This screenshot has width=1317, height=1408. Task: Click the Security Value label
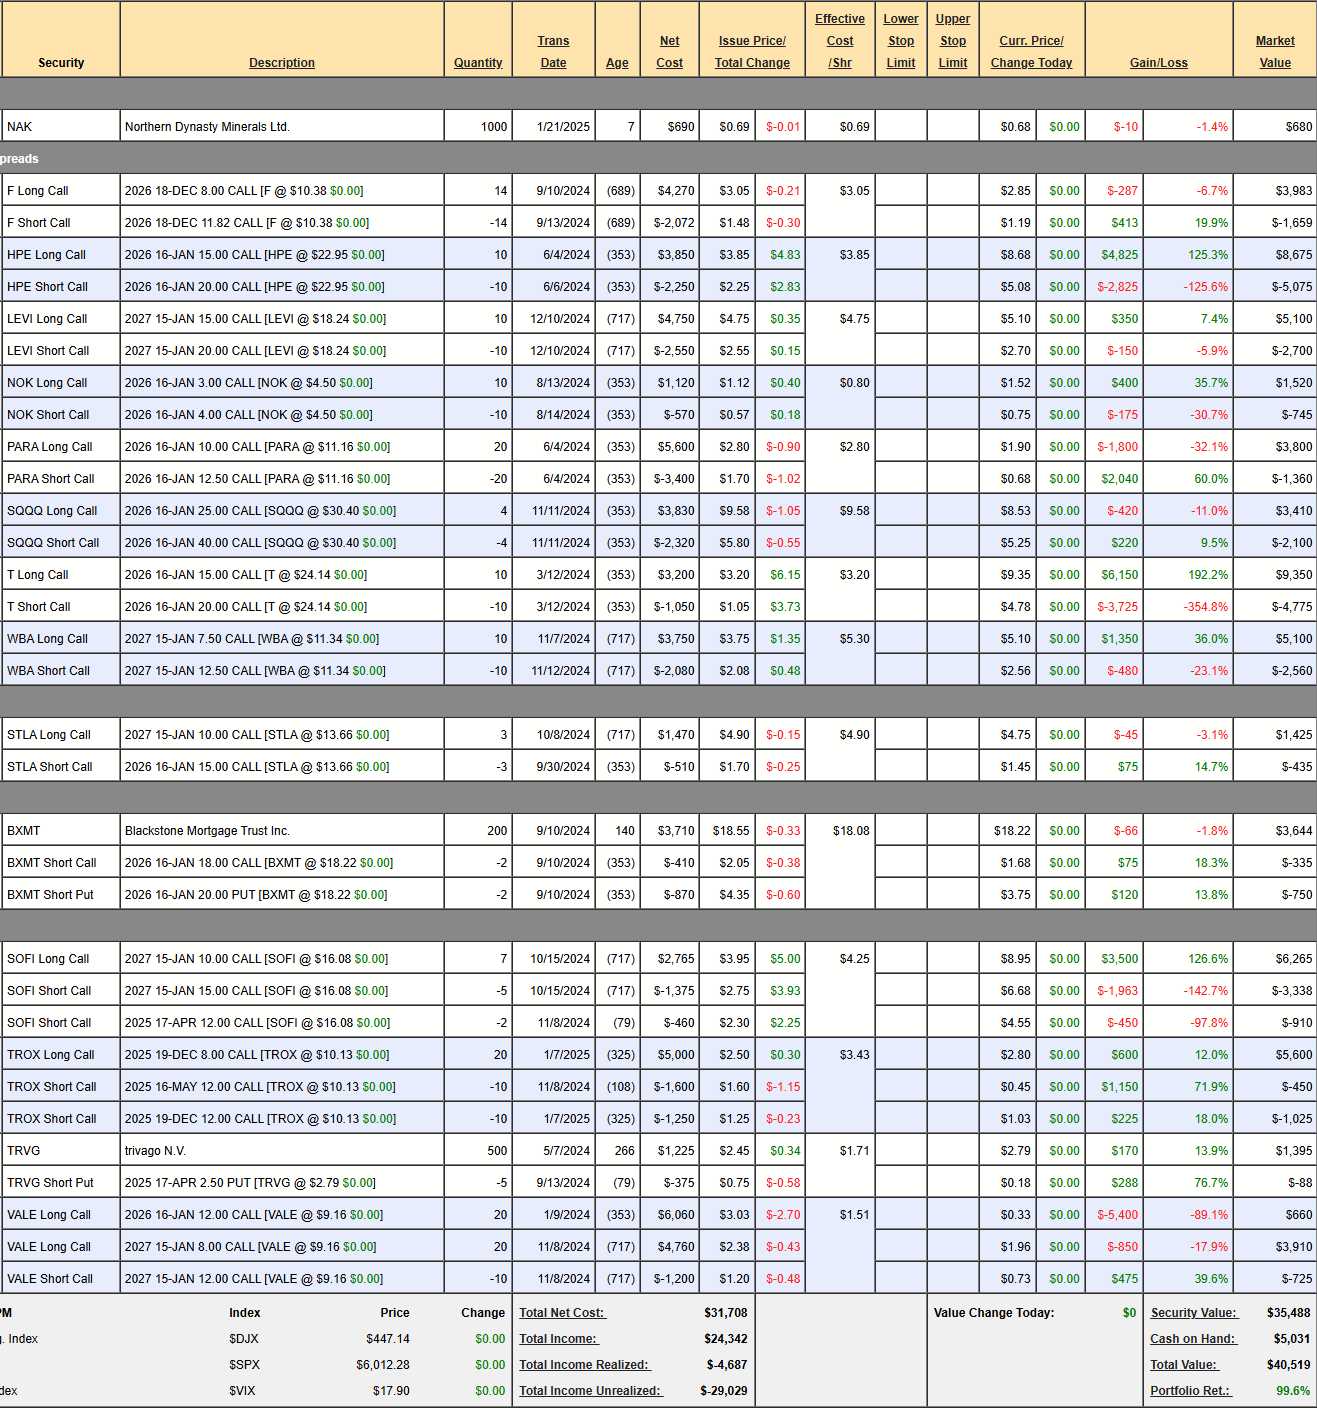pos(1193,1313)
